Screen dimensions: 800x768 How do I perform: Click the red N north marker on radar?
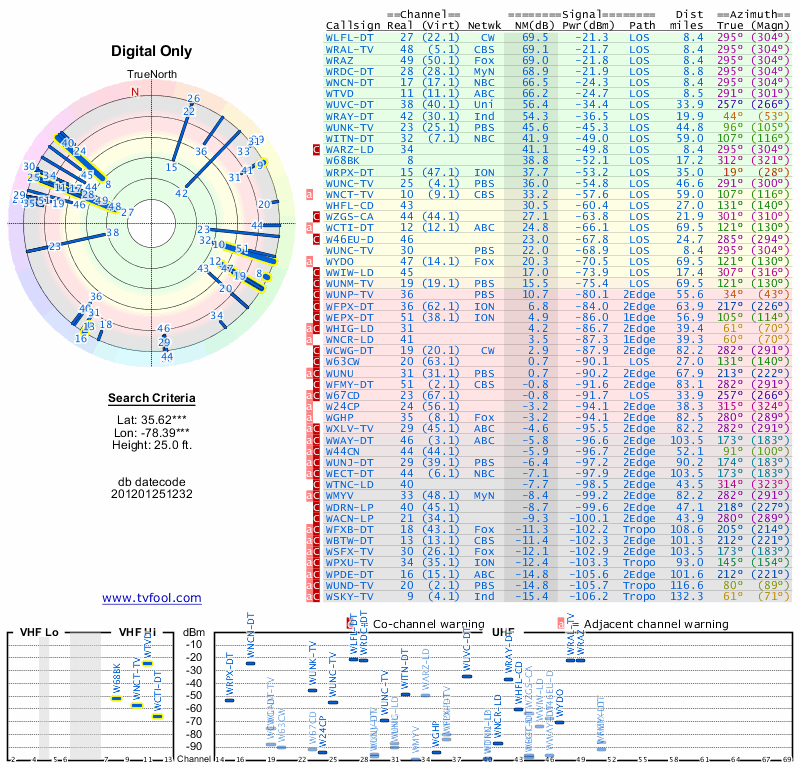click(135, 92)
